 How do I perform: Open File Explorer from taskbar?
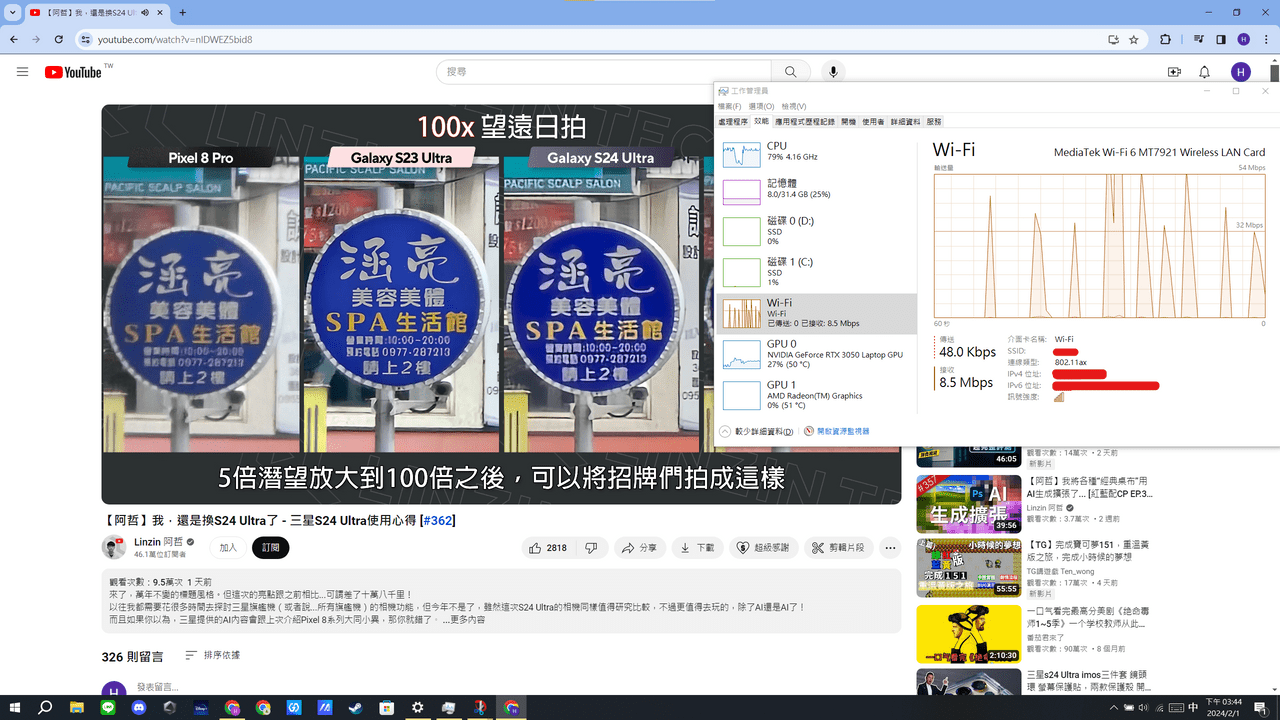click(76, 707)
